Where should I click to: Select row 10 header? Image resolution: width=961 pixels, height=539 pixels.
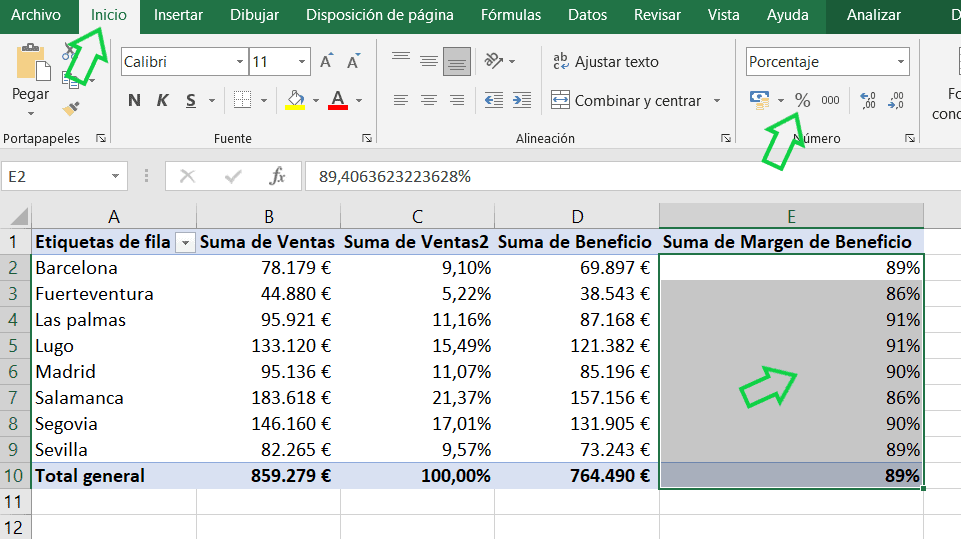[15, 476]
